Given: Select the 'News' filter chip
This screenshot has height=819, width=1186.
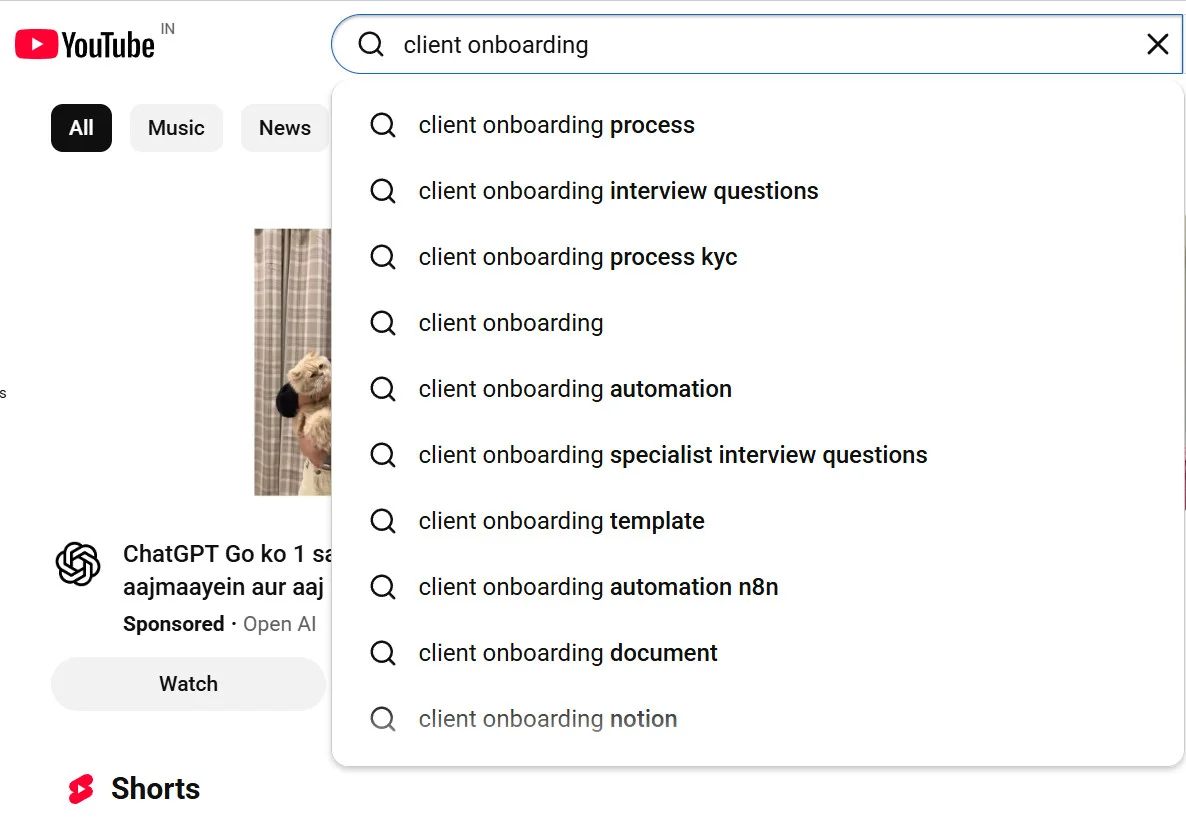Looking at the screenshot, I should point(284,127).
